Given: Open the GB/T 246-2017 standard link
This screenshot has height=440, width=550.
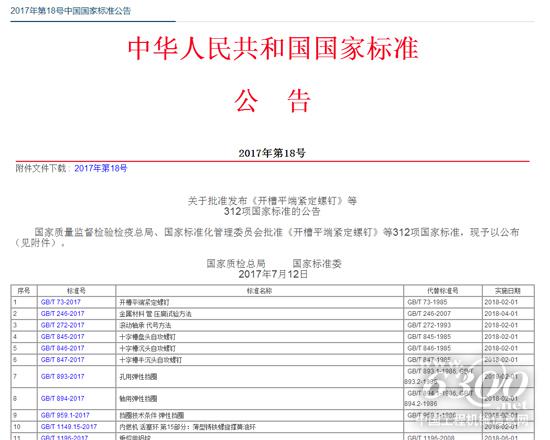Looking at the screenshot, I should [x=62, y=314].
